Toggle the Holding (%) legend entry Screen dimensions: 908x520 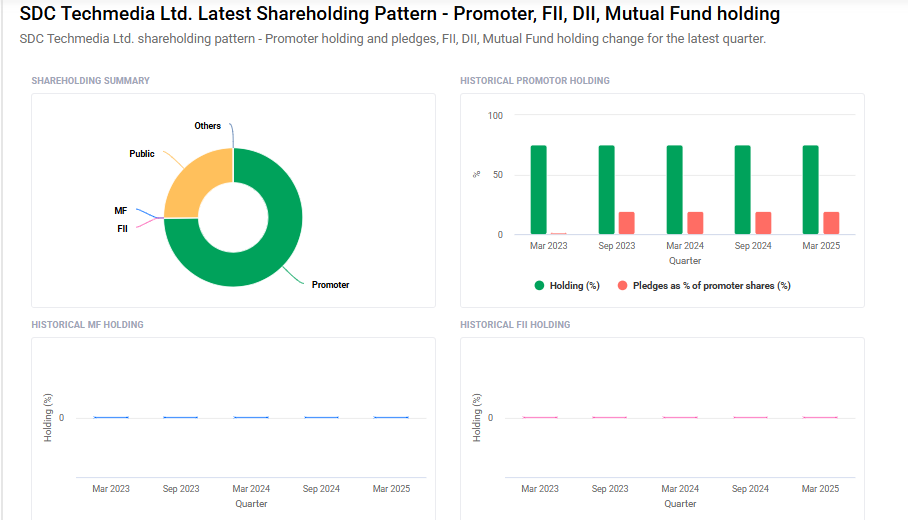567,285
